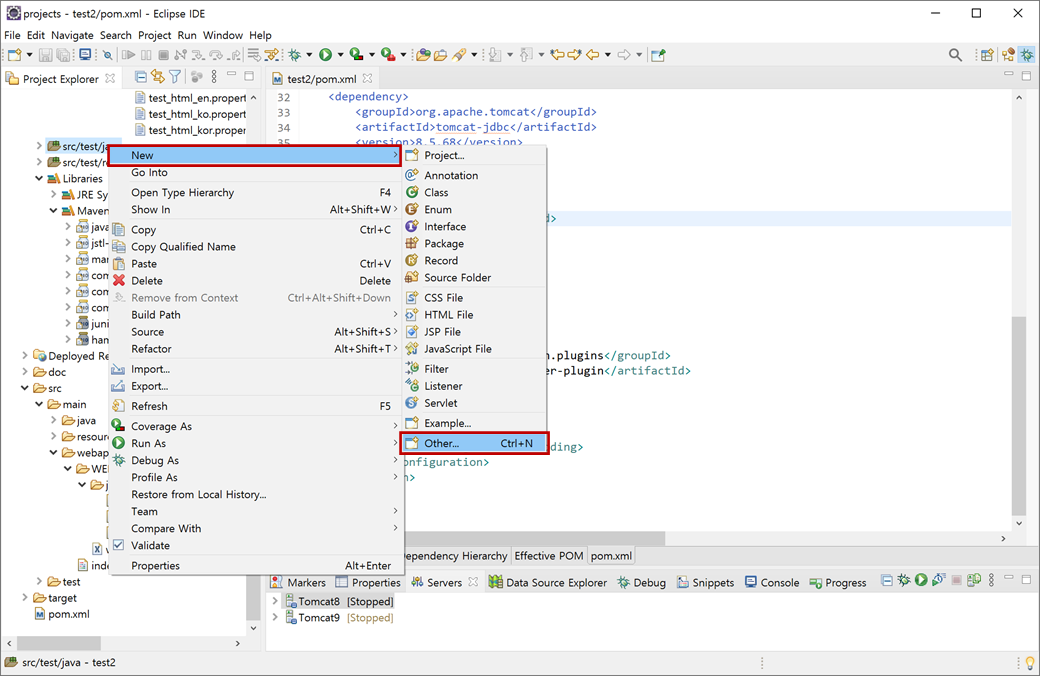
Task: Expand the doc folder node
Action: pyautogui.click(x=25, y=372)
